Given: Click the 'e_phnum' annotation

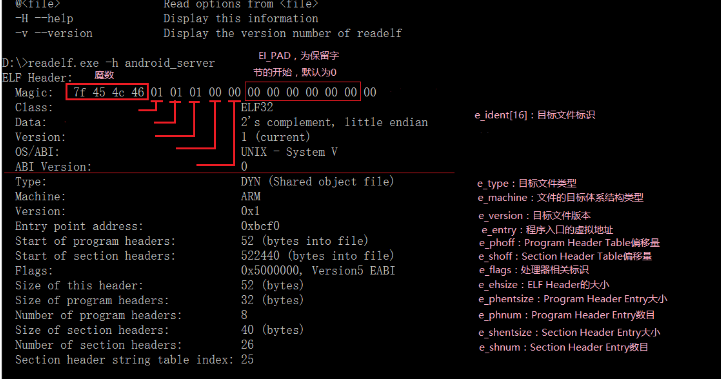Looking at the screenshot, I should pyautogui.click(x=566, y=315).
